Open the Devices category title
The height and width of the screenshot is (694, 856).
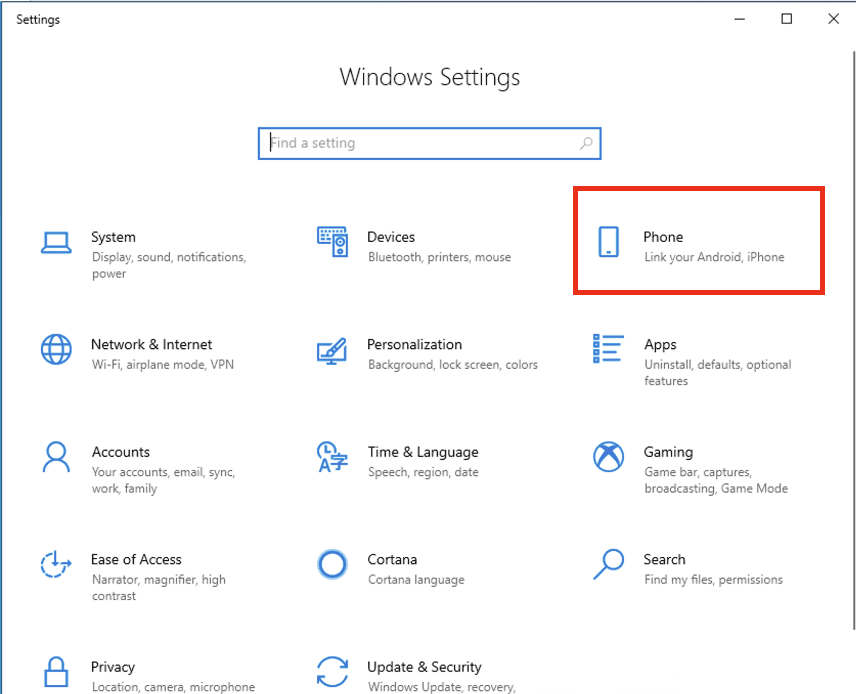click(x=391, y=237)
